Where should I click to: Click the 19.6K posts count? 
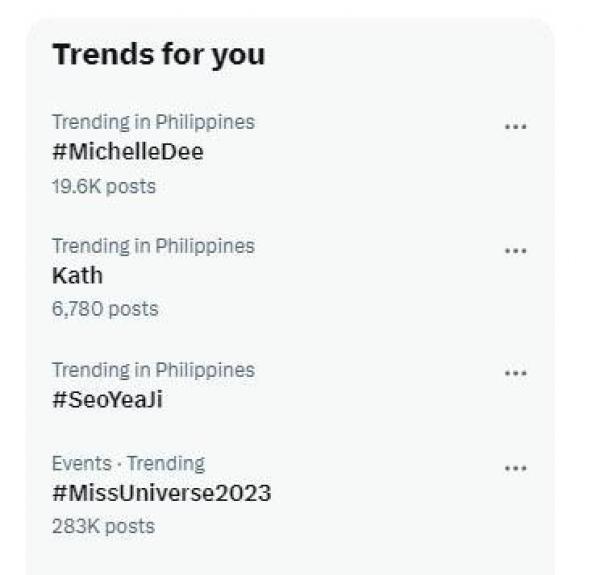tap(104, 186)
